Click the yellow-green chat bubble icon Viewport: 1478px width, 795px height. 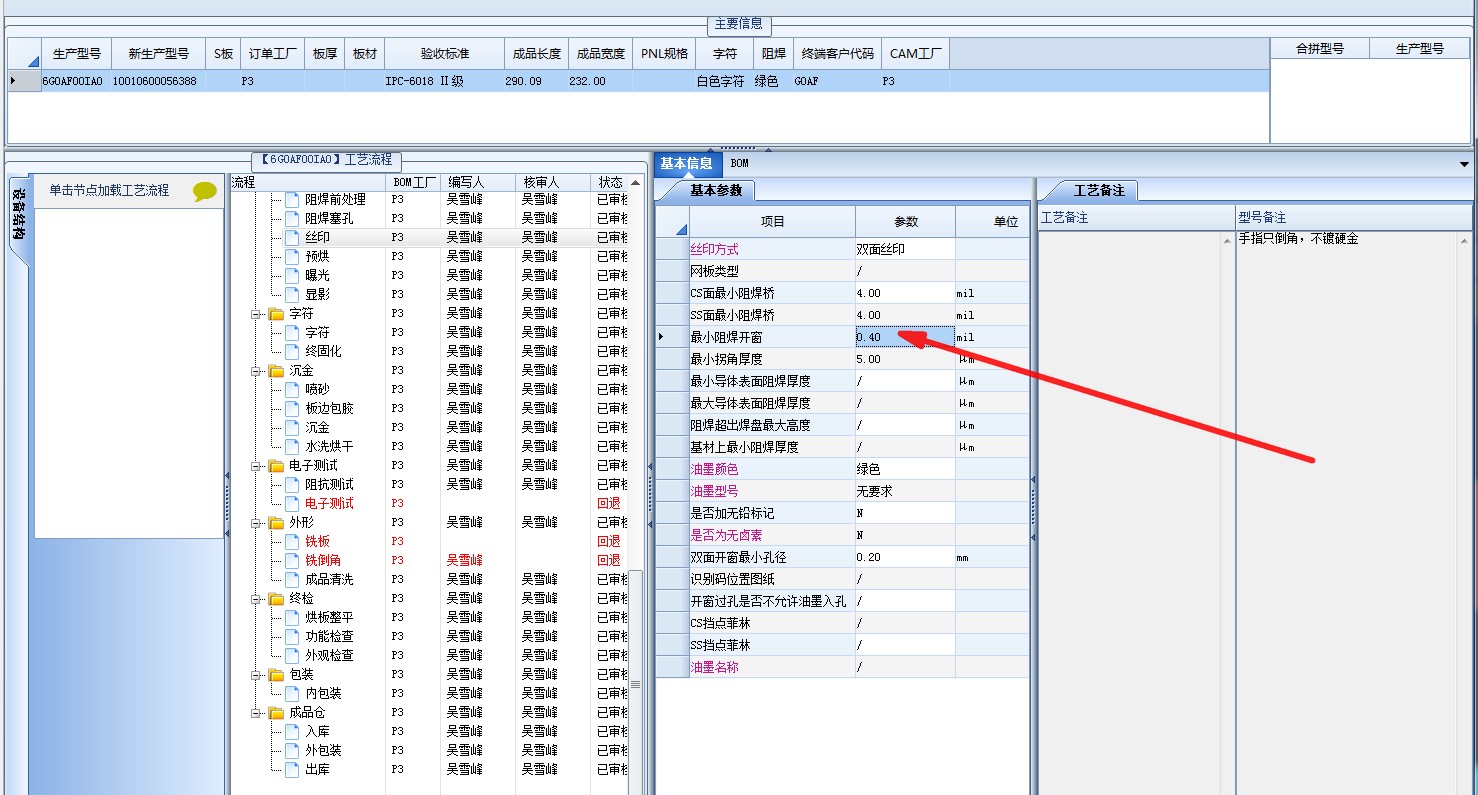point(205,191)
